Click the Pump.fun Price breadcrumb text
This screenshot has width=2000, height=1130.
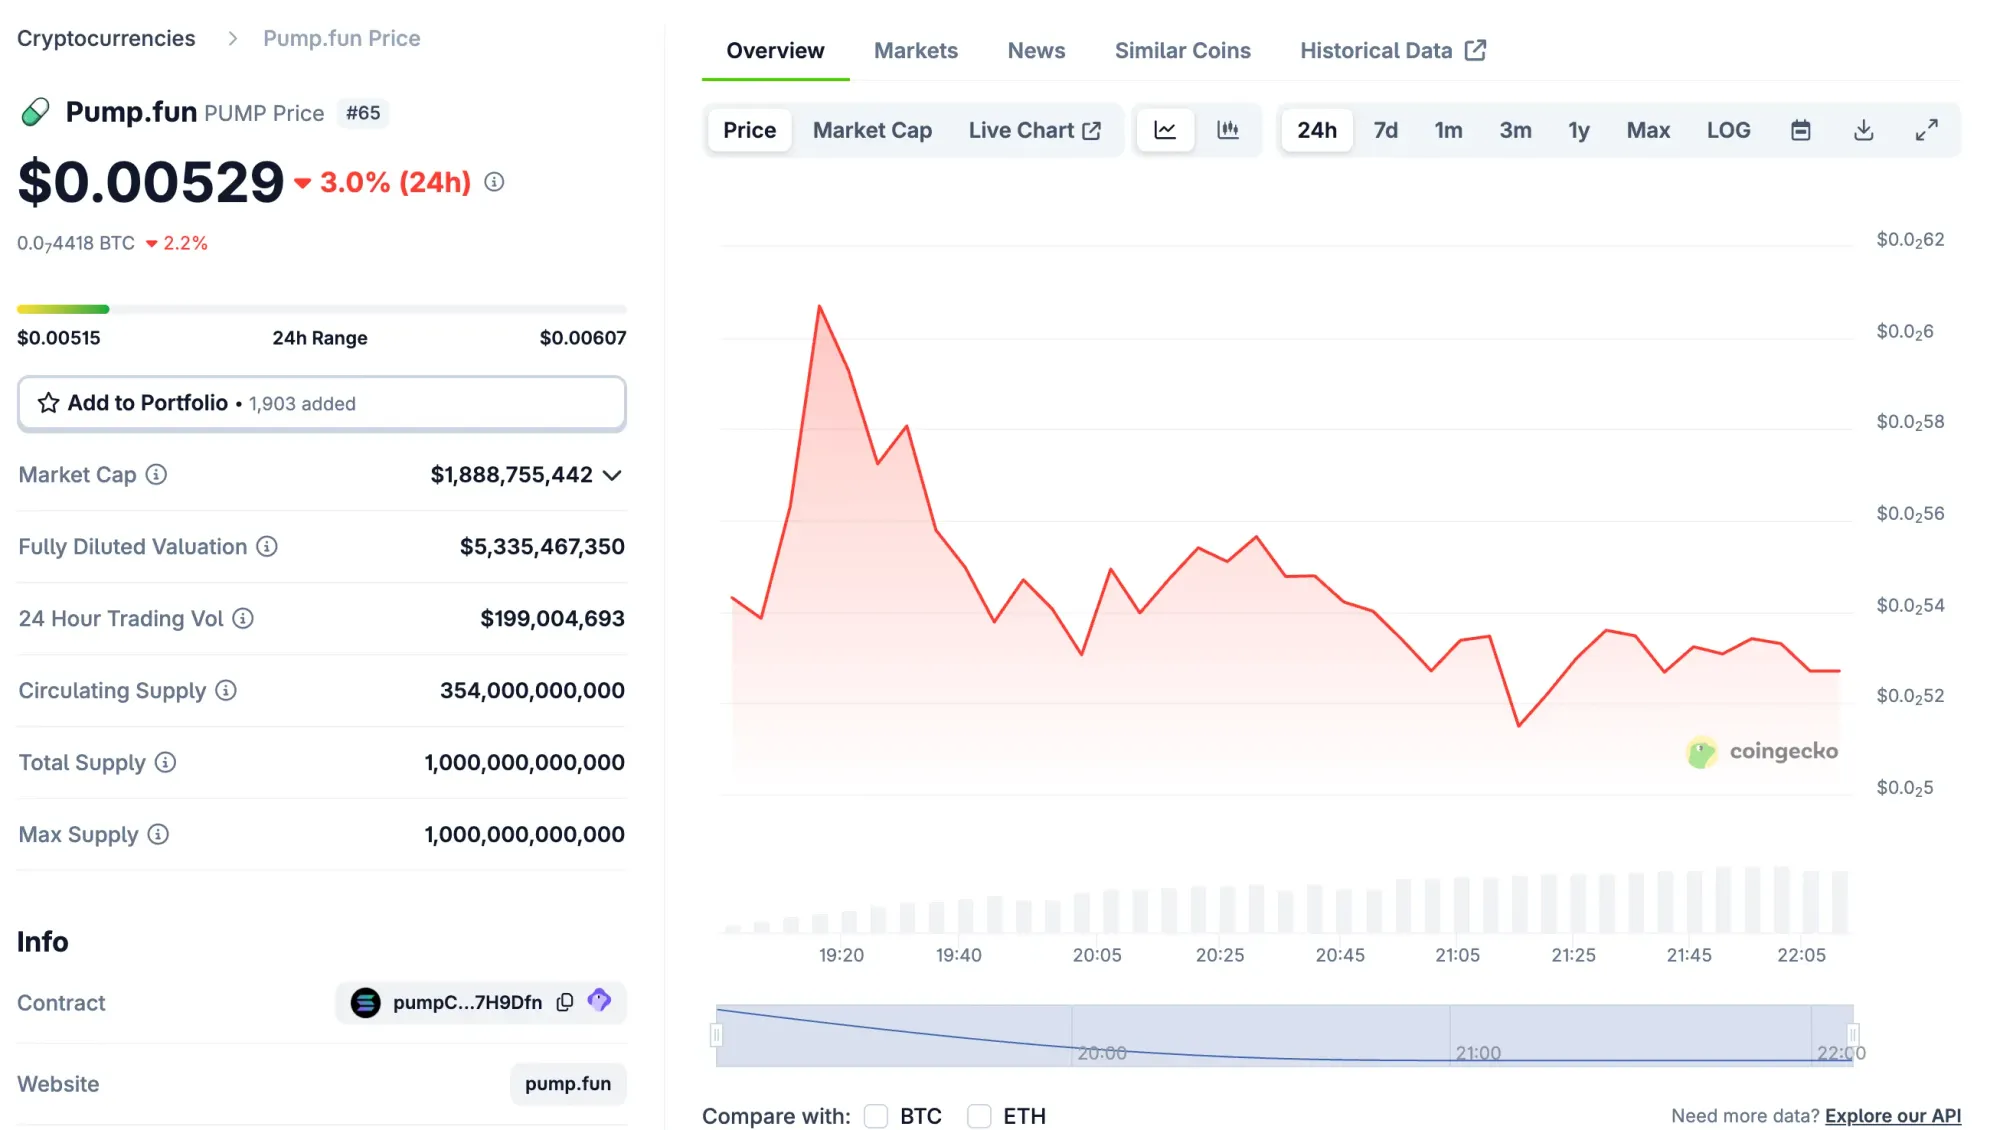342,38
